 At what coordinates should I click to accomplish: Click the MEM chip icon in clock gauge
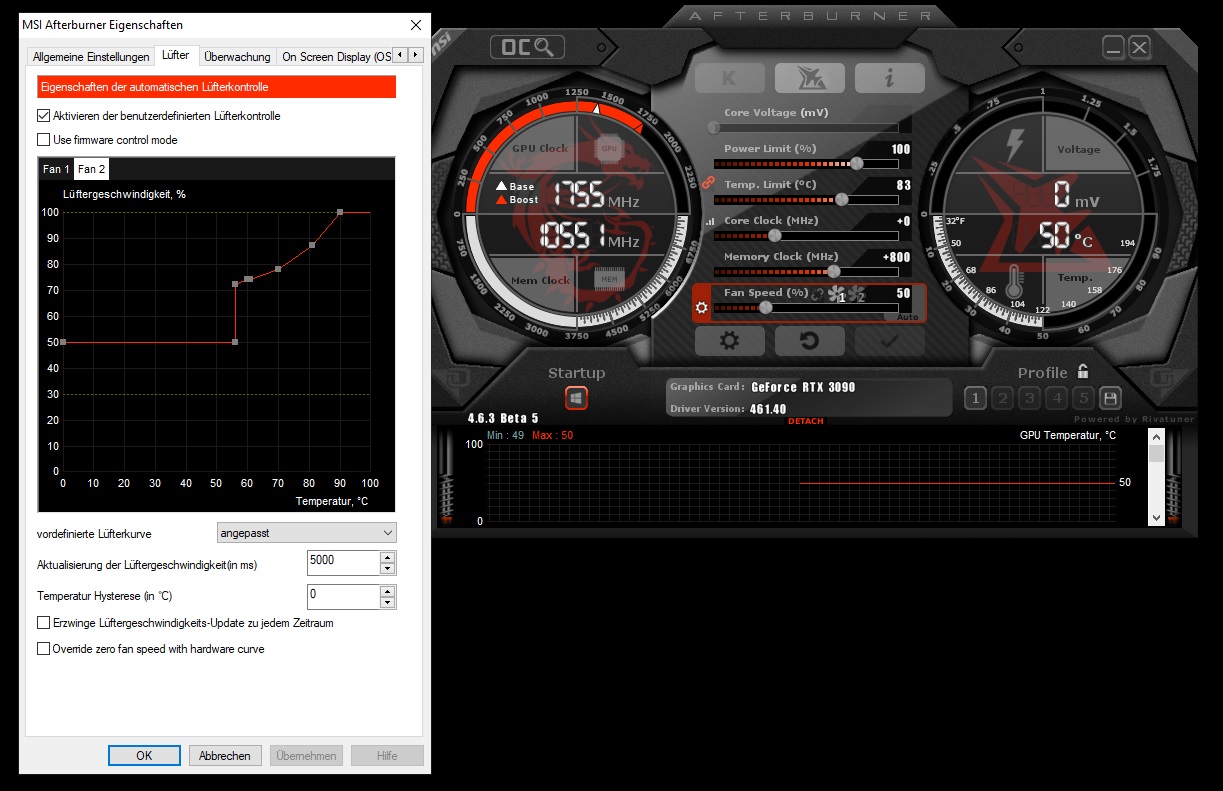[x=609, y=279]
